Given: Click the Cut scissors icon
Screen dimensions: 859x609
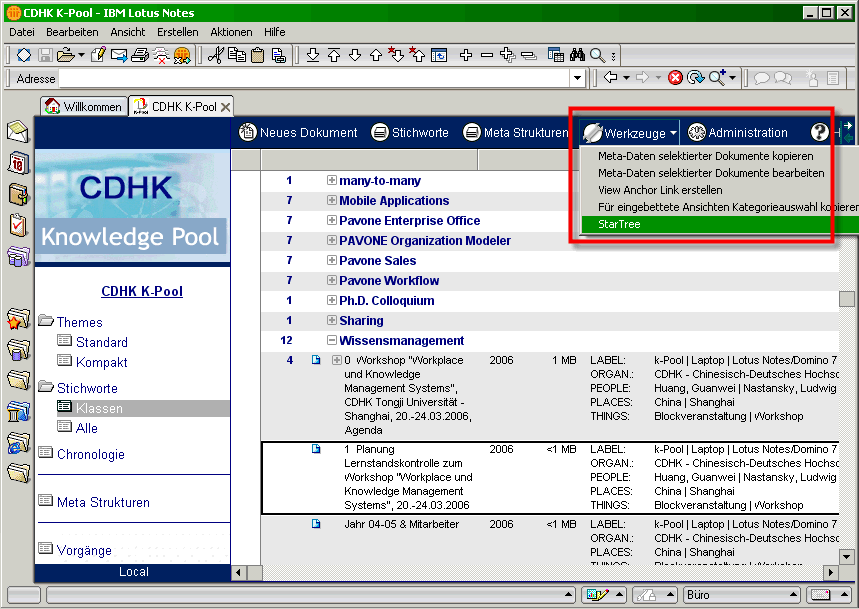Looking at the screenshot, I should click(216, 55).
